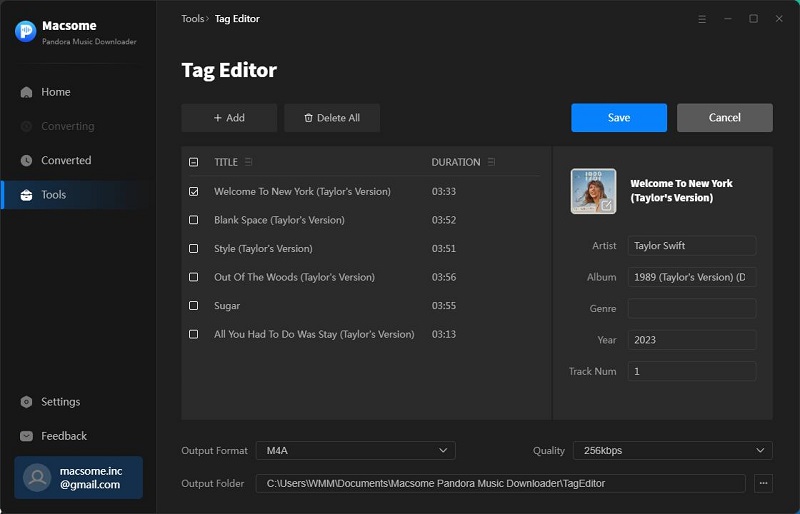Click the Tools toolbox icon

pyautogui.click(x=27, y=195)
